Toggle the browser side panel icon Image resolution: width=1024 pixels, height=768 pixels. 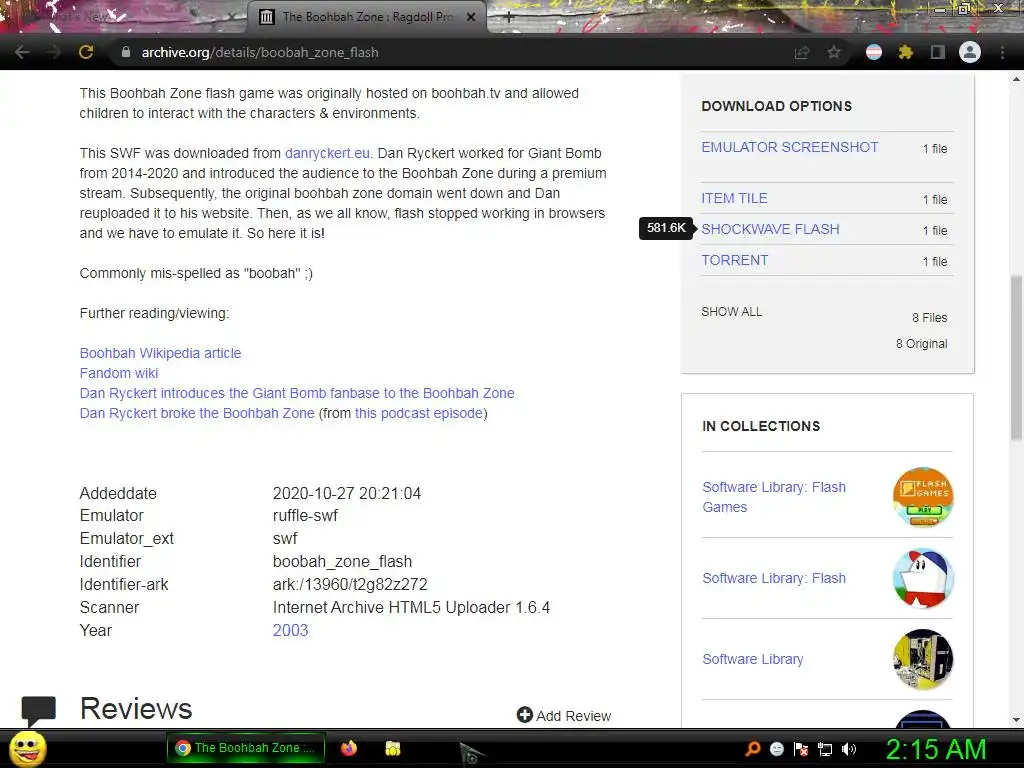click(x=937, y=52)
